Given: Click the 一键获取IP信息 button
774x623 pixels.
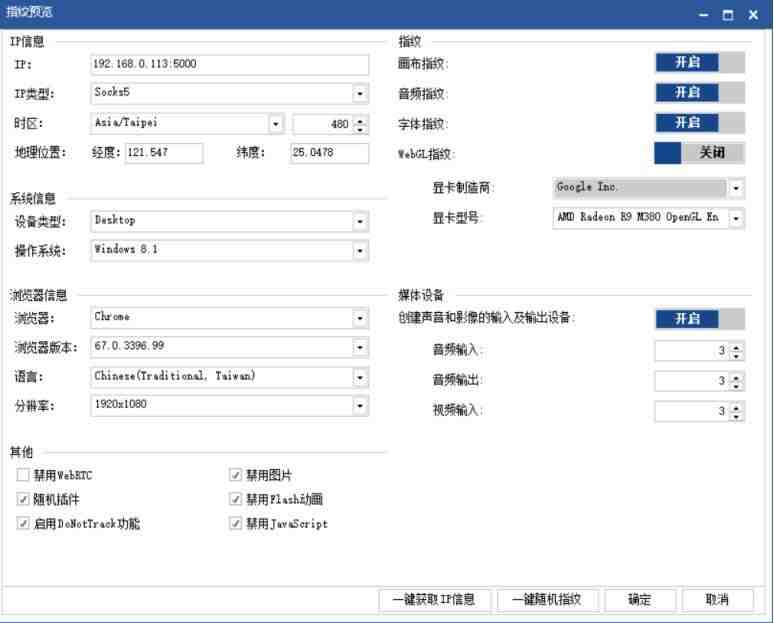Looking at the screenshot, I should tap(434, 600).
